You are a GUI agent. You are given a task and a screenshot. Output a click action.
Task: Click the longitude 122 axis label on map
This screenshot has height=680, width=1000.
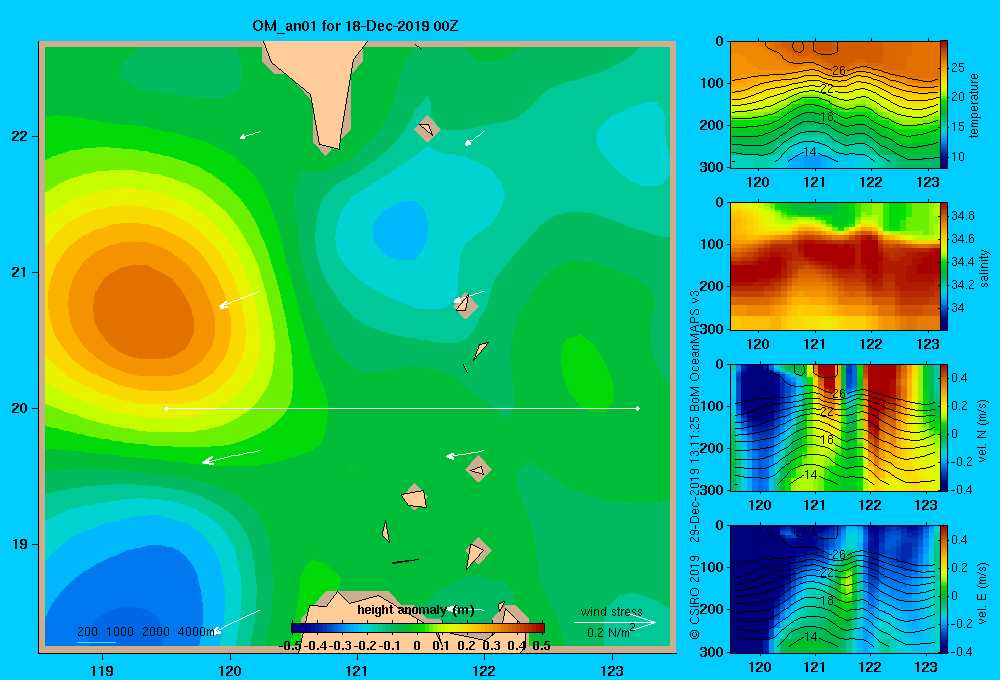point(484,670)
